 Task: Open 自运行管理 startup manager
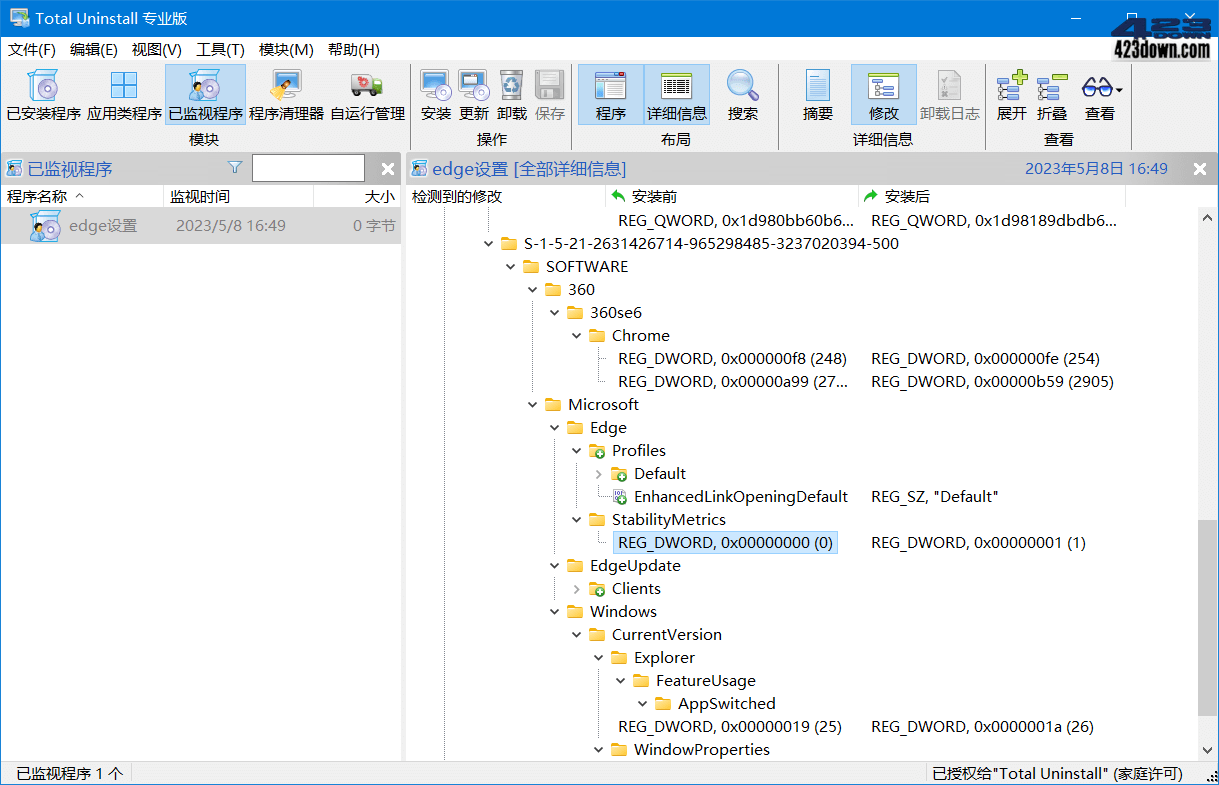367,96
